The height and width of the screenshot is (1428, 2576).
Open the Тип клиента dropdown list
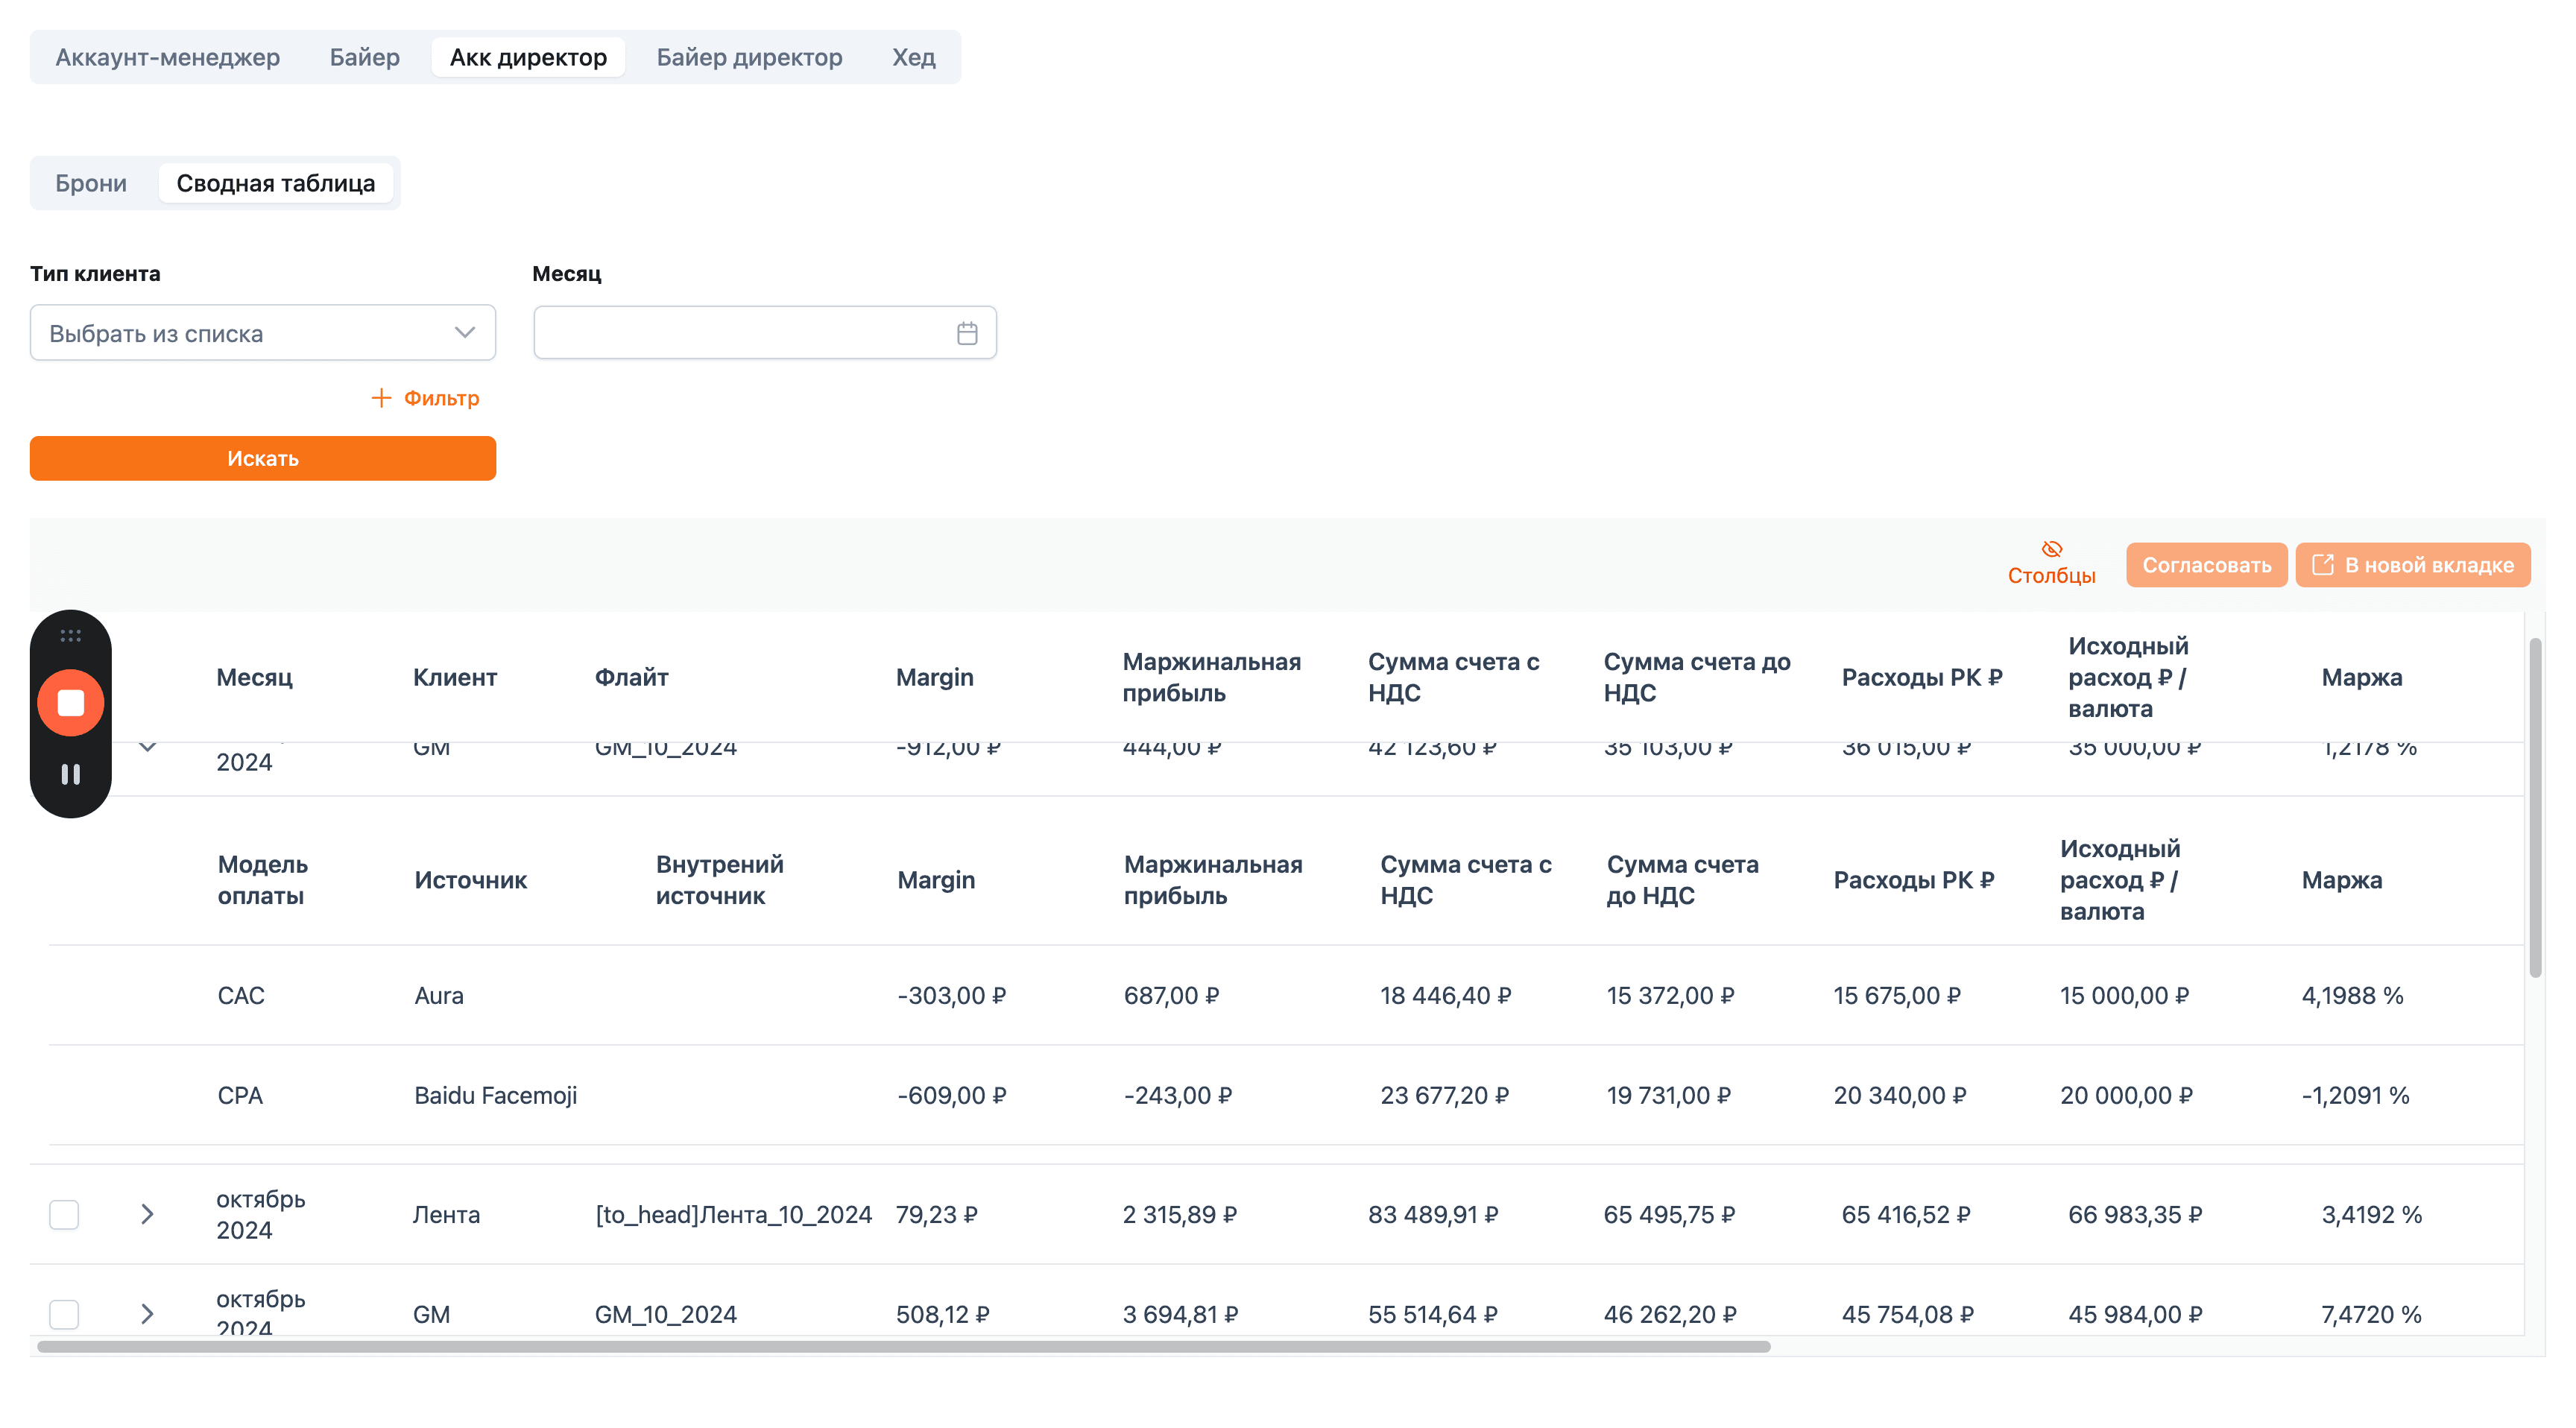click(263, 333)
